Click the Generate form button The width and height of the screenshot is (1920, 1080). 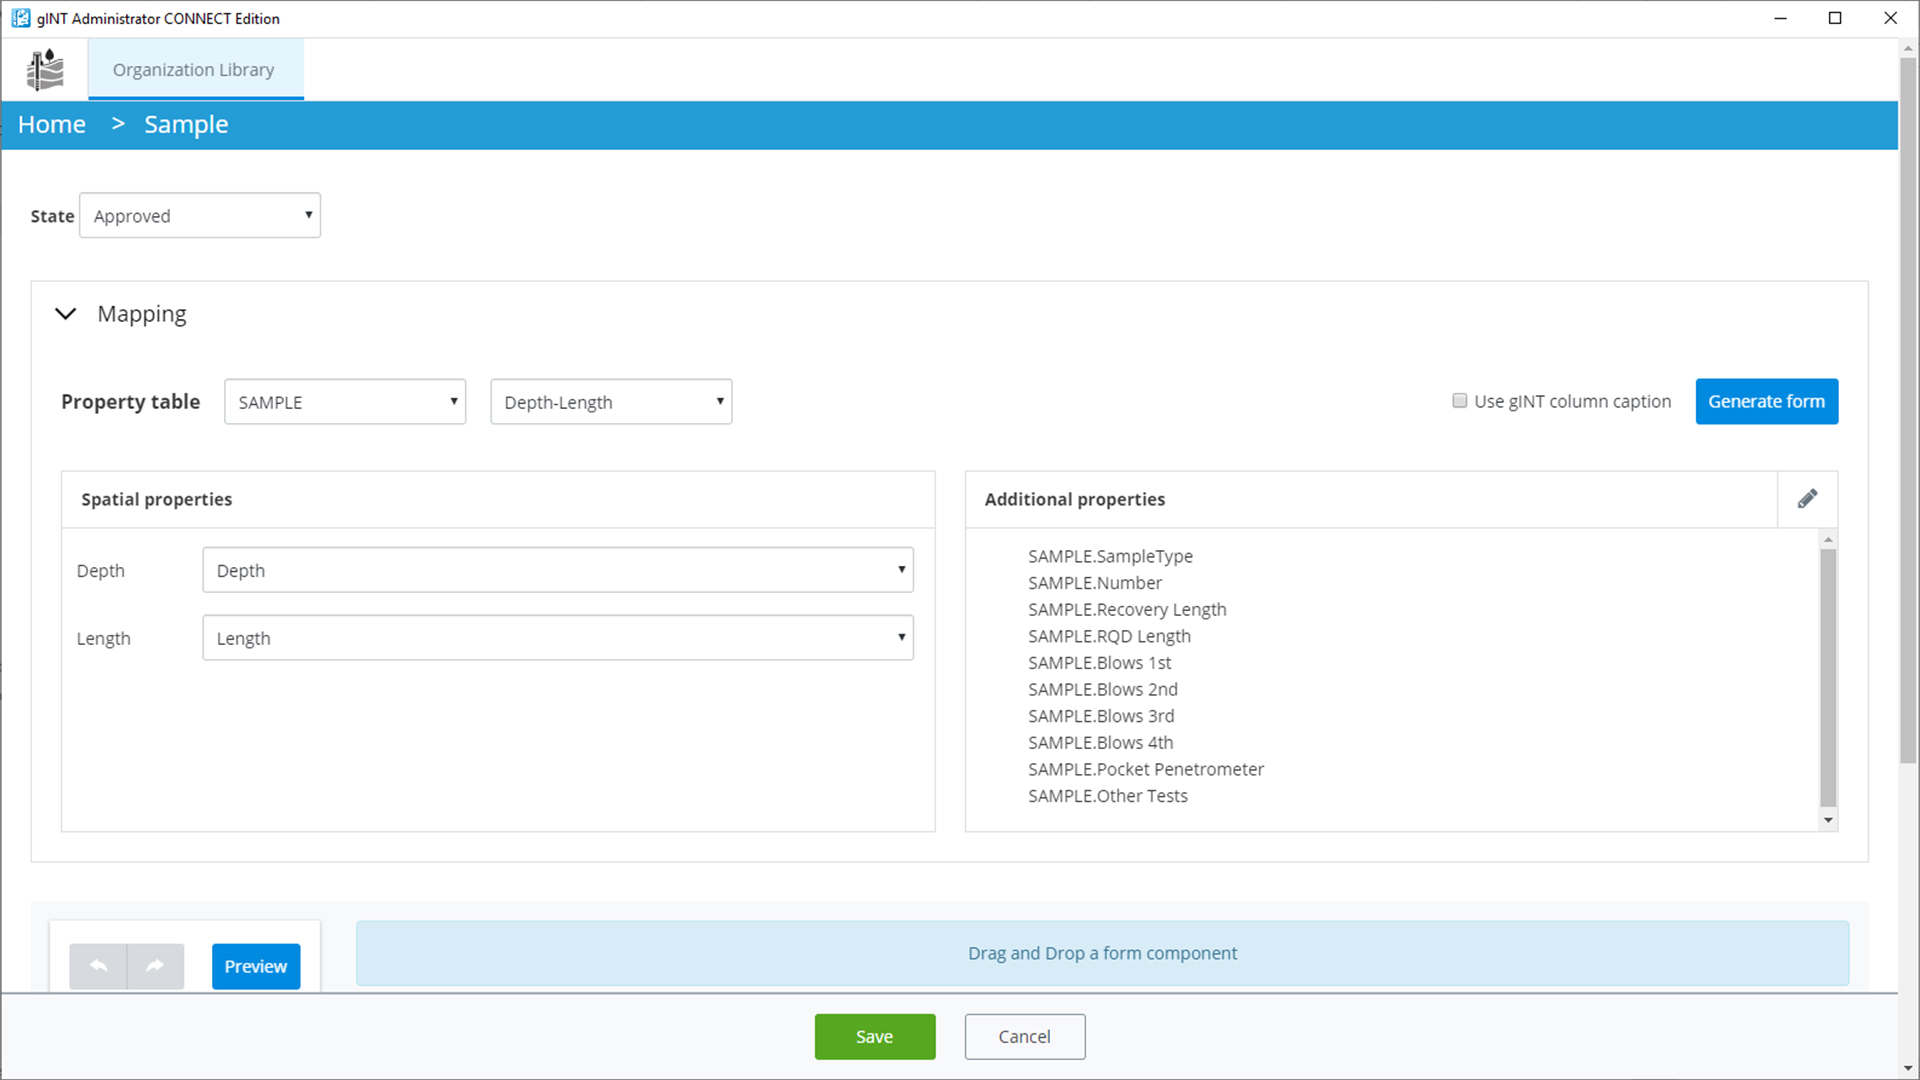point(1766,401)
